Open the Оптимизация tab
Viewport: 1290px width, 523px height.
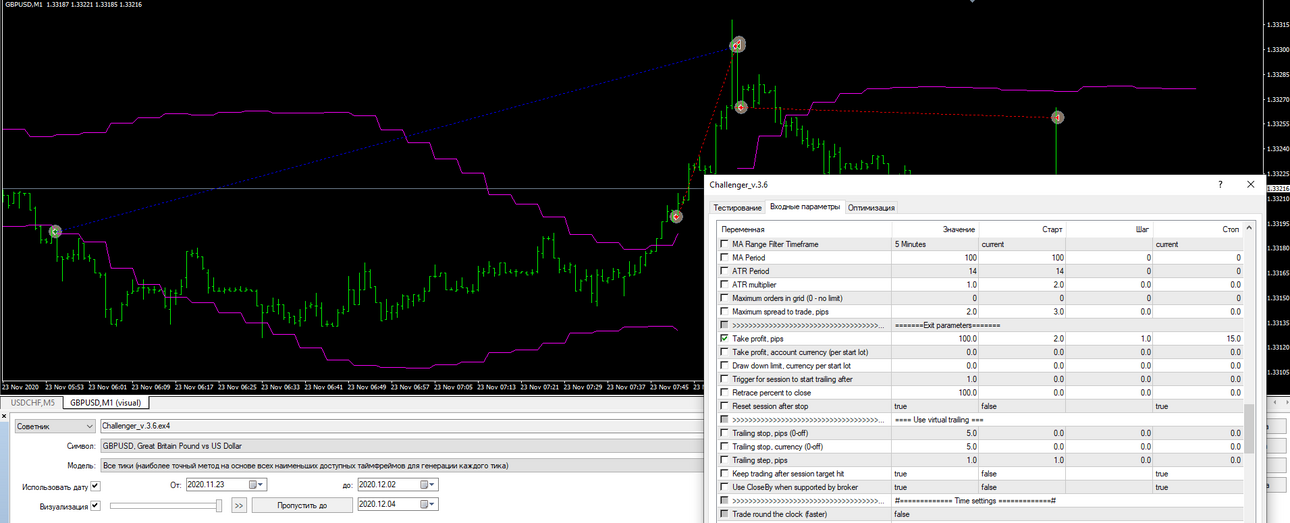(871, 208)
